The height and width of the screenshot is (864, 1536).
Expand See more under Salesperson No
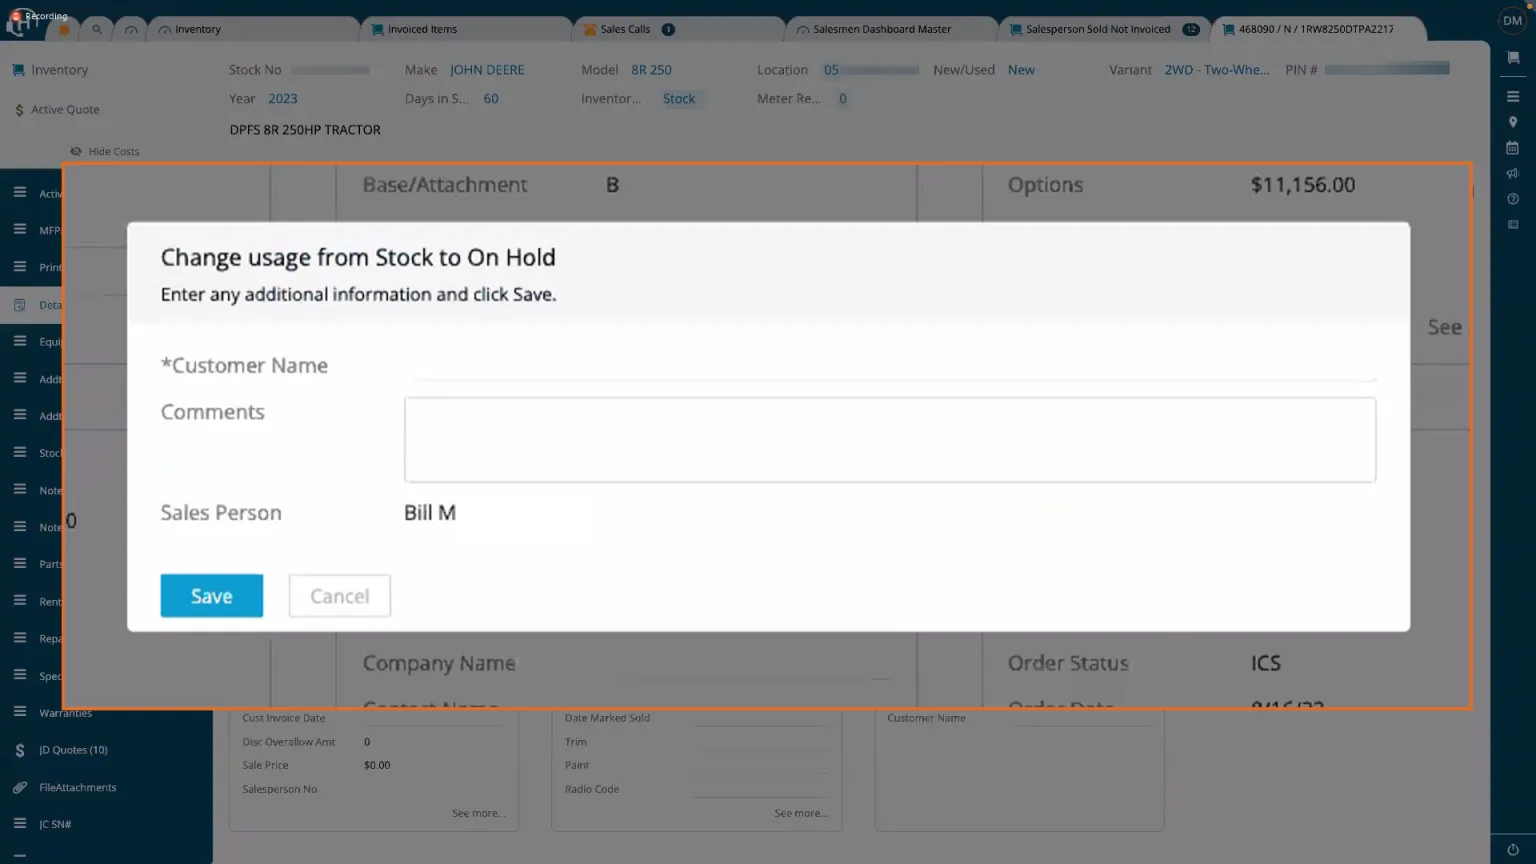point(478,813)
